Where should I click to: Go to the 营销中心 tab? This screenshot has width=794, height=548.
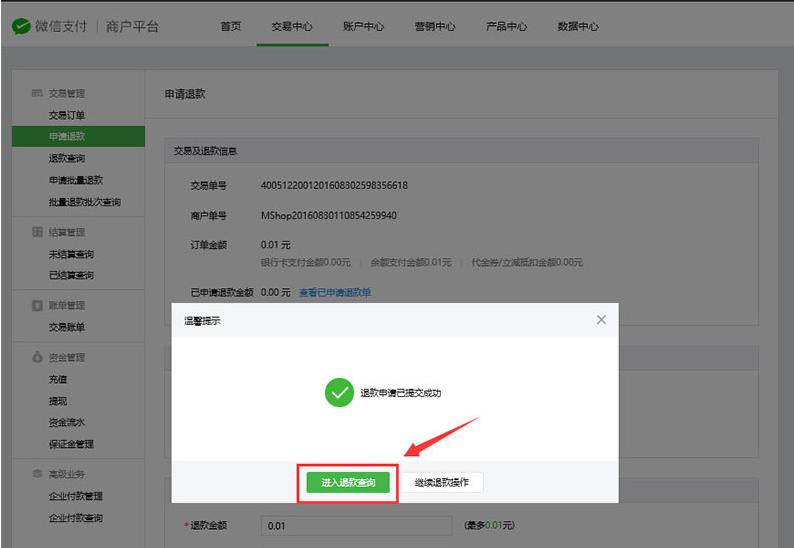(435, 27)
